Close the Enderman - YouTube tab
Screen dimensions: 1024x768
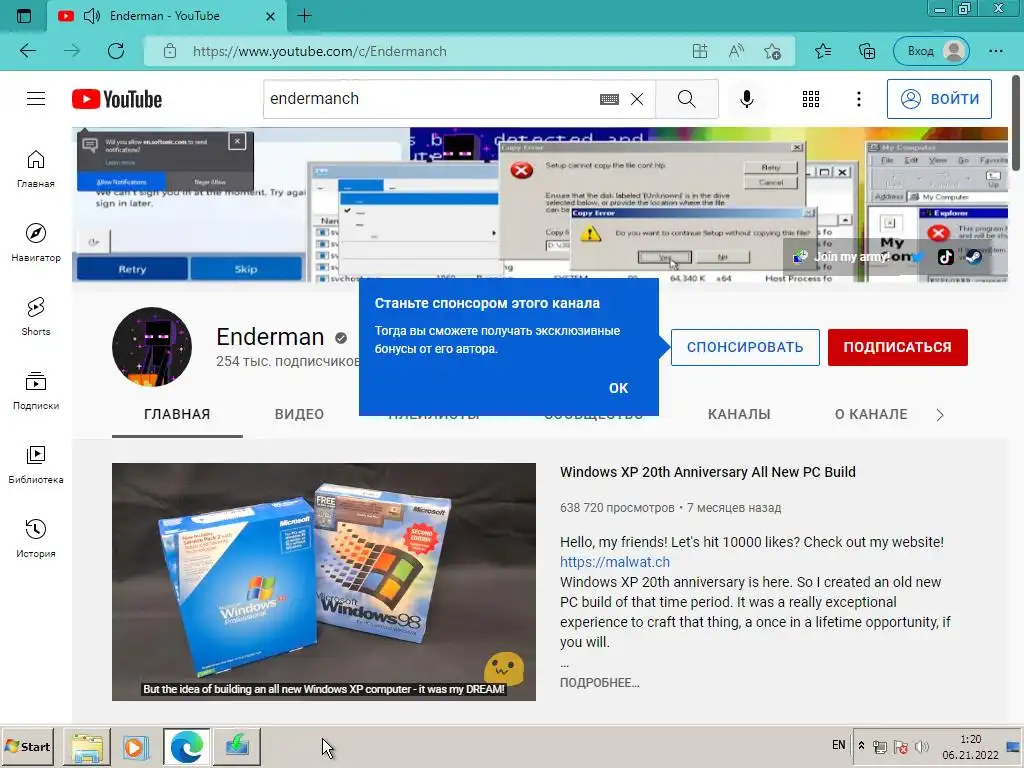click(x=270, y=16)
